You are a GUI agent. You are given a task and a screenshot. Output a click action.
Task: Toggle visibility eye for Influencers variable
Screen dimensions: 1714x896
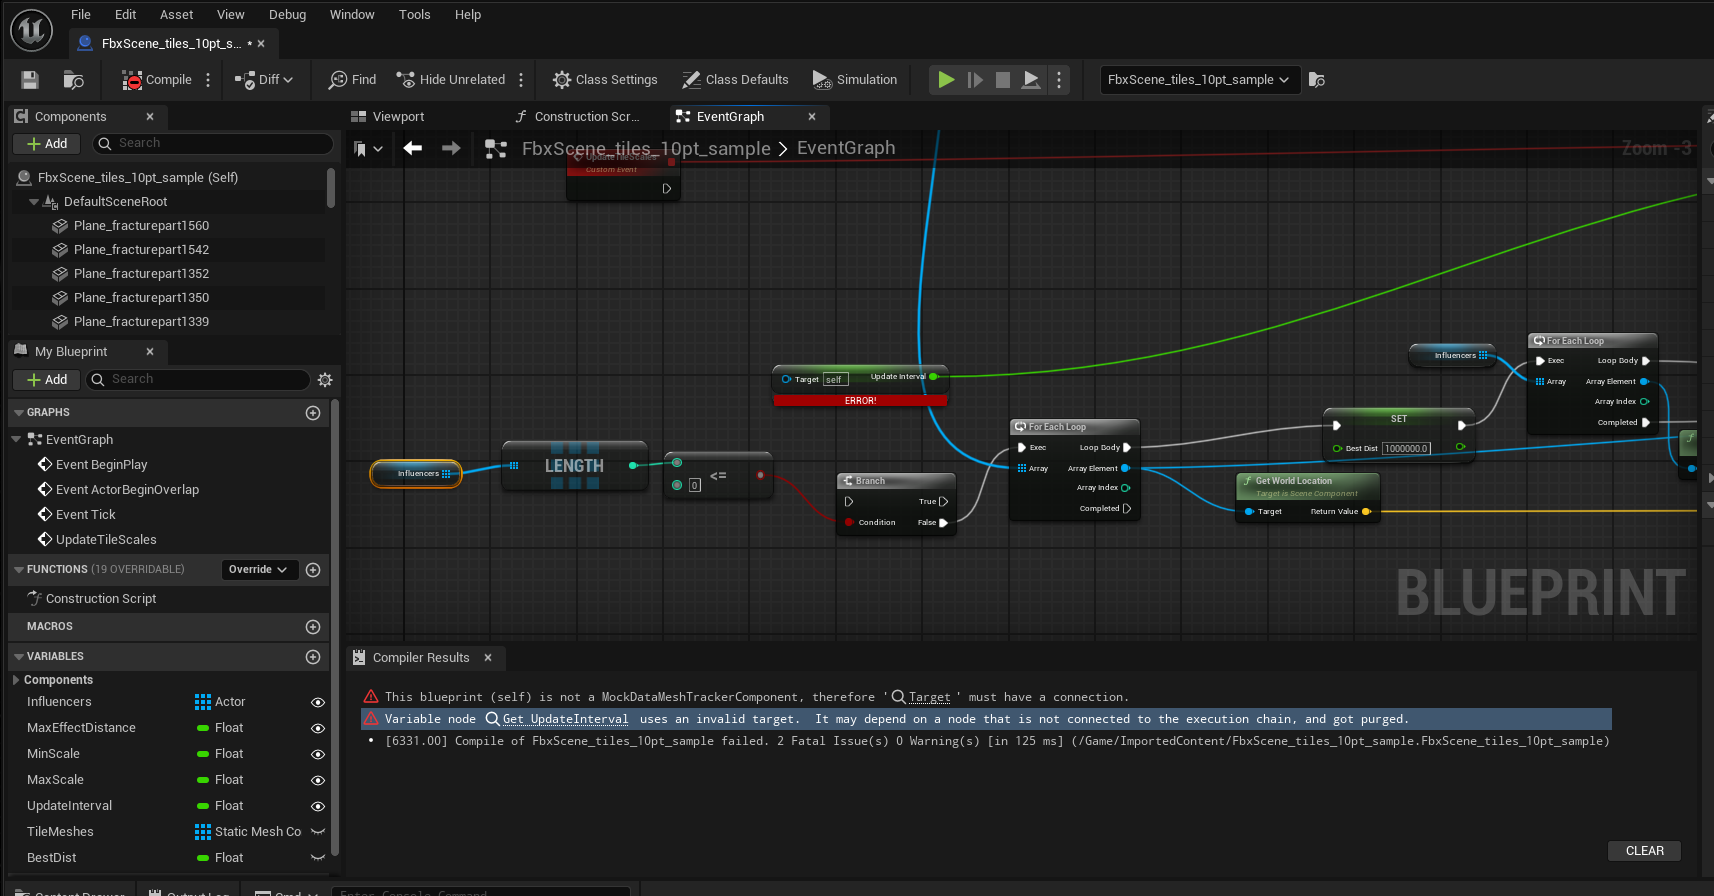point(318,703)
